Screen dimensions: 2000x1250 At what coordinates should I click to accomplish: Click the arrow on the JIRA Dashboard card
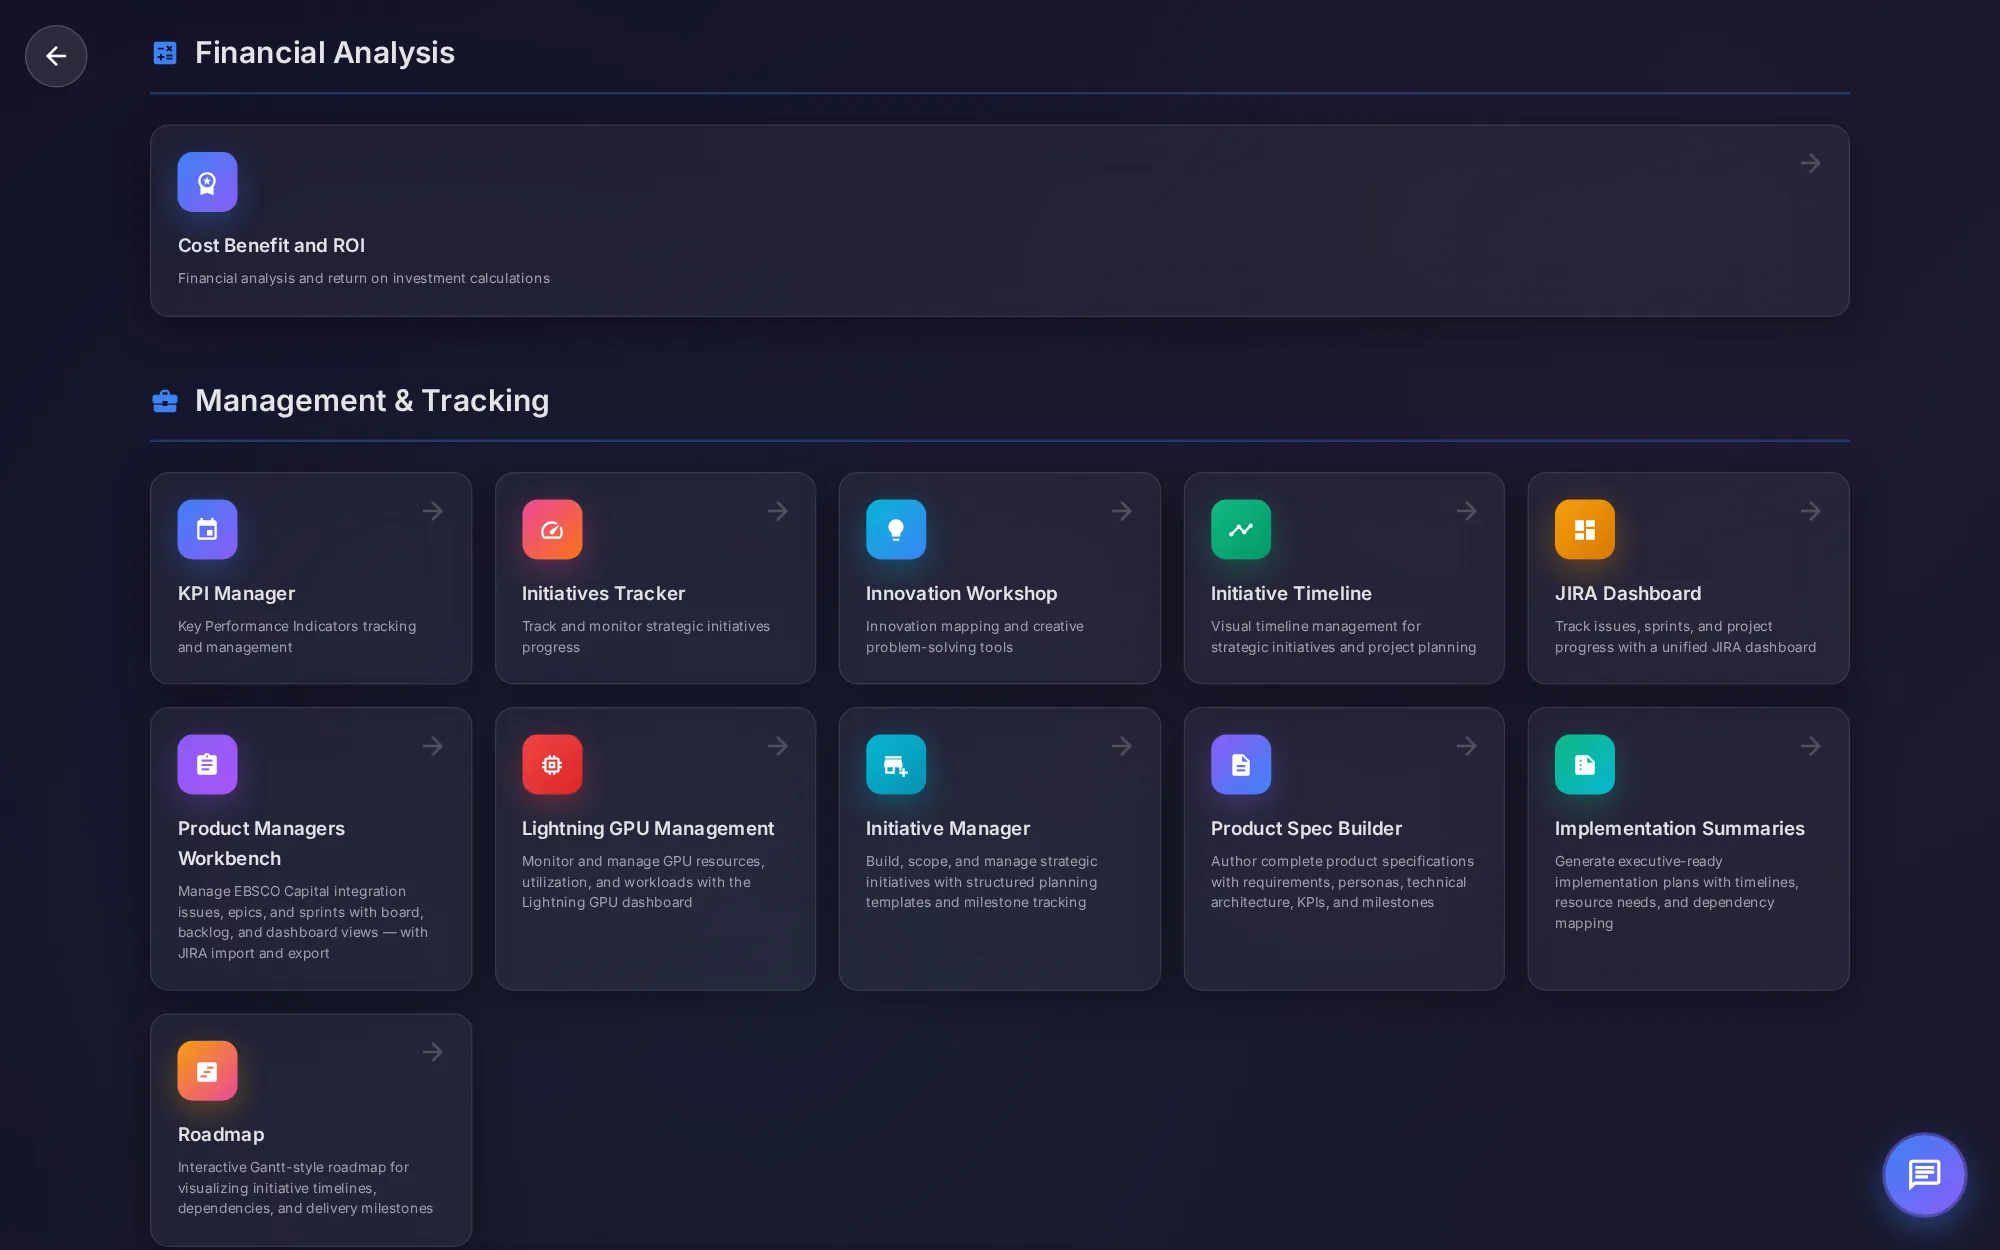pos(1810,511)
